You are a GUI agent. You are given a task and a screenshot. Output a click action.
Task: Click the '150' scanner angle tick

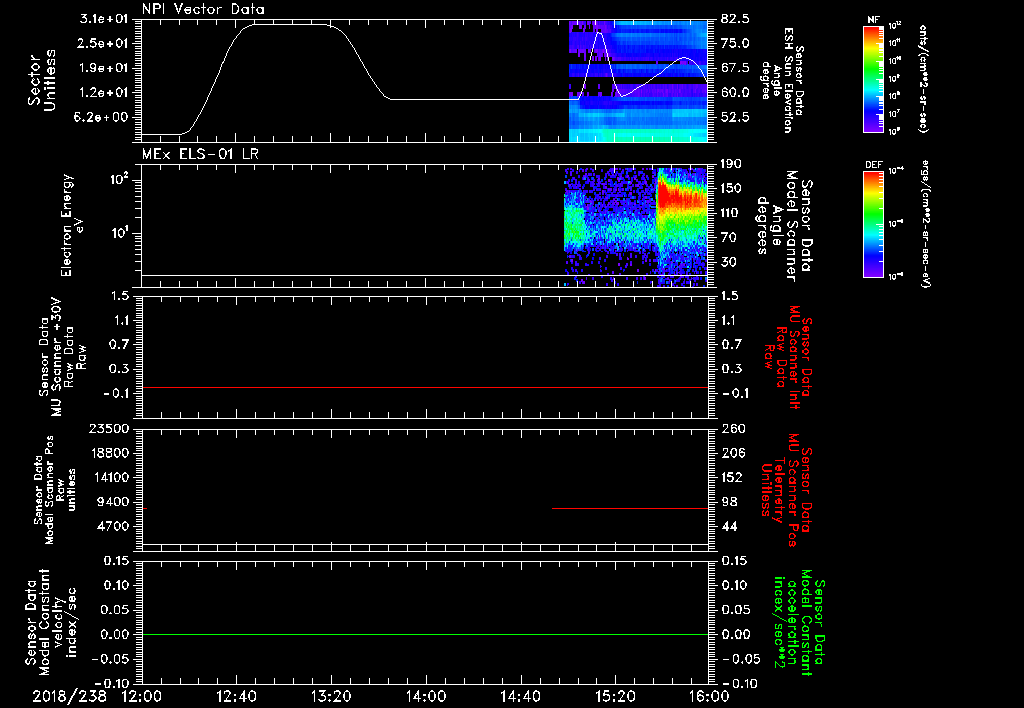(x=732, y=189)
